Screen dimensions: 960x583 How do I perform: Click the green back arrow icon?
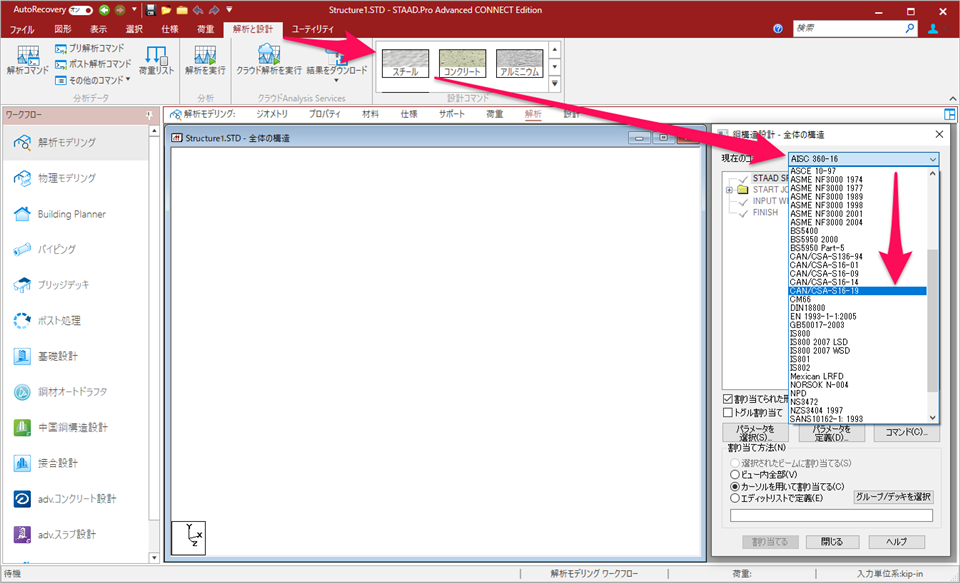pyautogui.click(x=104, y=10)
